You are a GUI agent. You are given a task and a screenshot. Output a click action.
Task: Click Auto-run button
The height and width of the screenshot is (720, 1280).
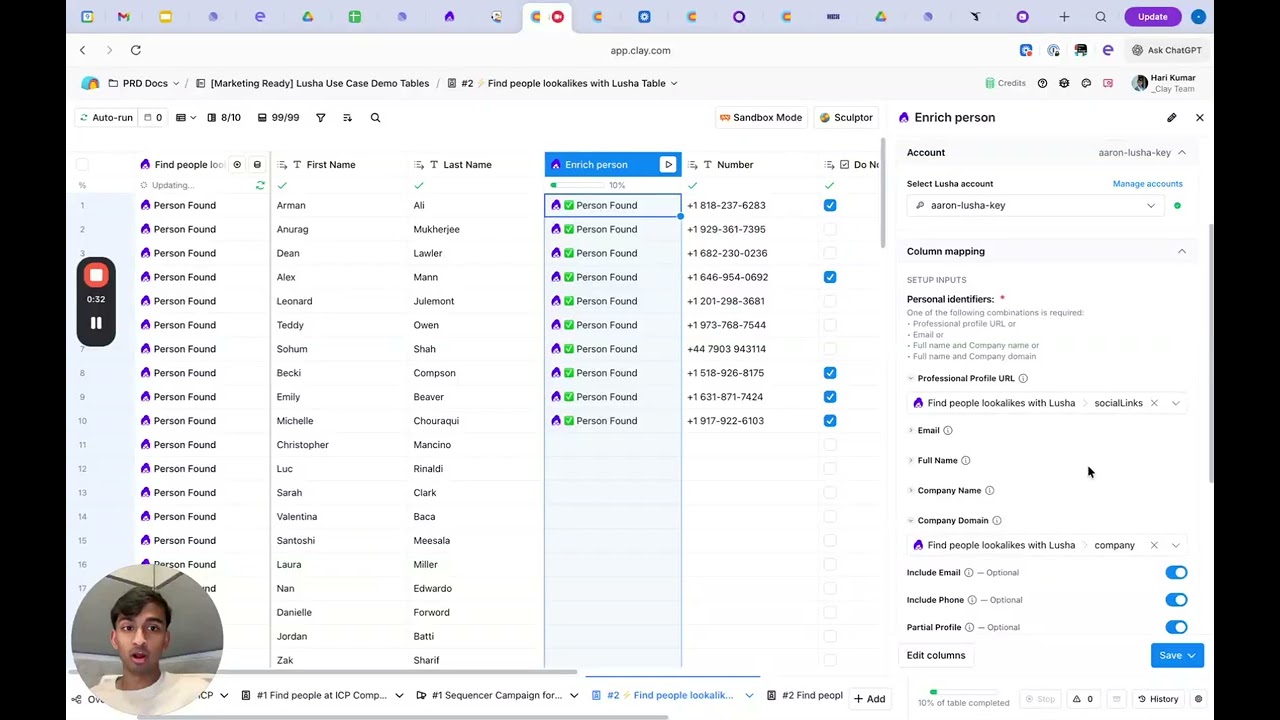click(106, 118)
